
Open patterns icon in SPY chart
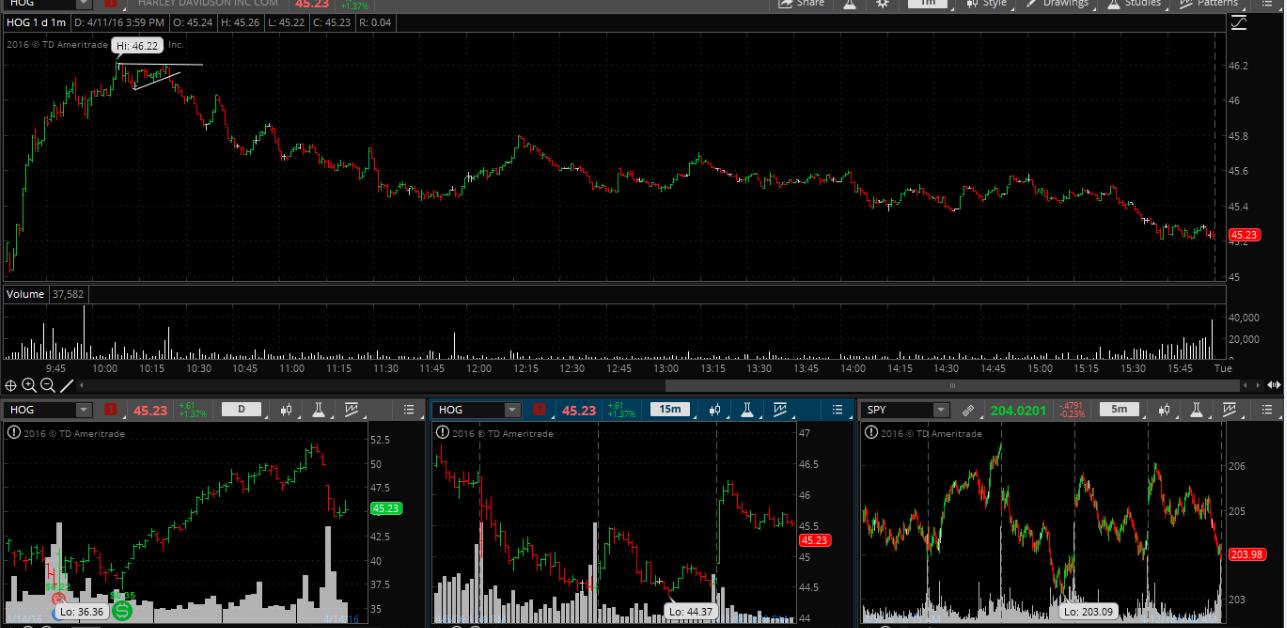click(1228, 410)
